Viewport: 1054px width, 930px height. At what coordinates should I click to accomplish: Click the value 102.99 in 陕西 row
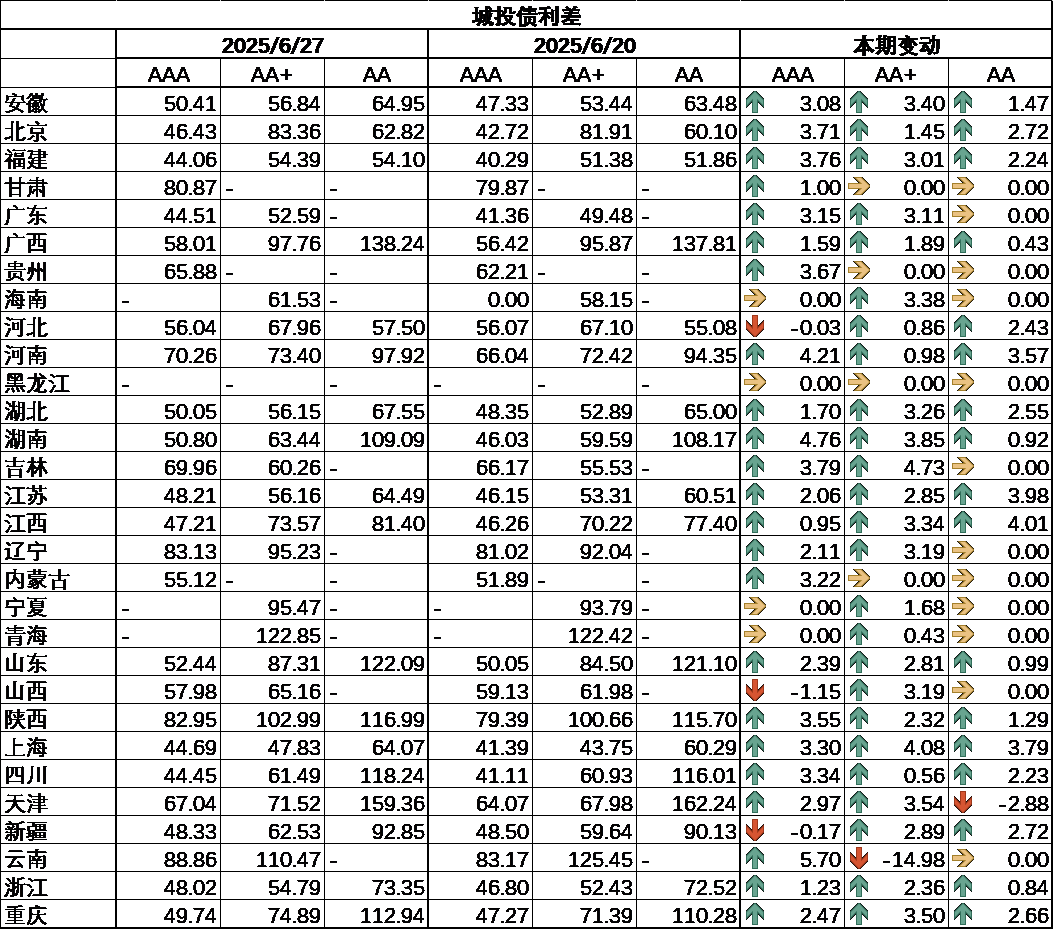(x=288, y=719)
